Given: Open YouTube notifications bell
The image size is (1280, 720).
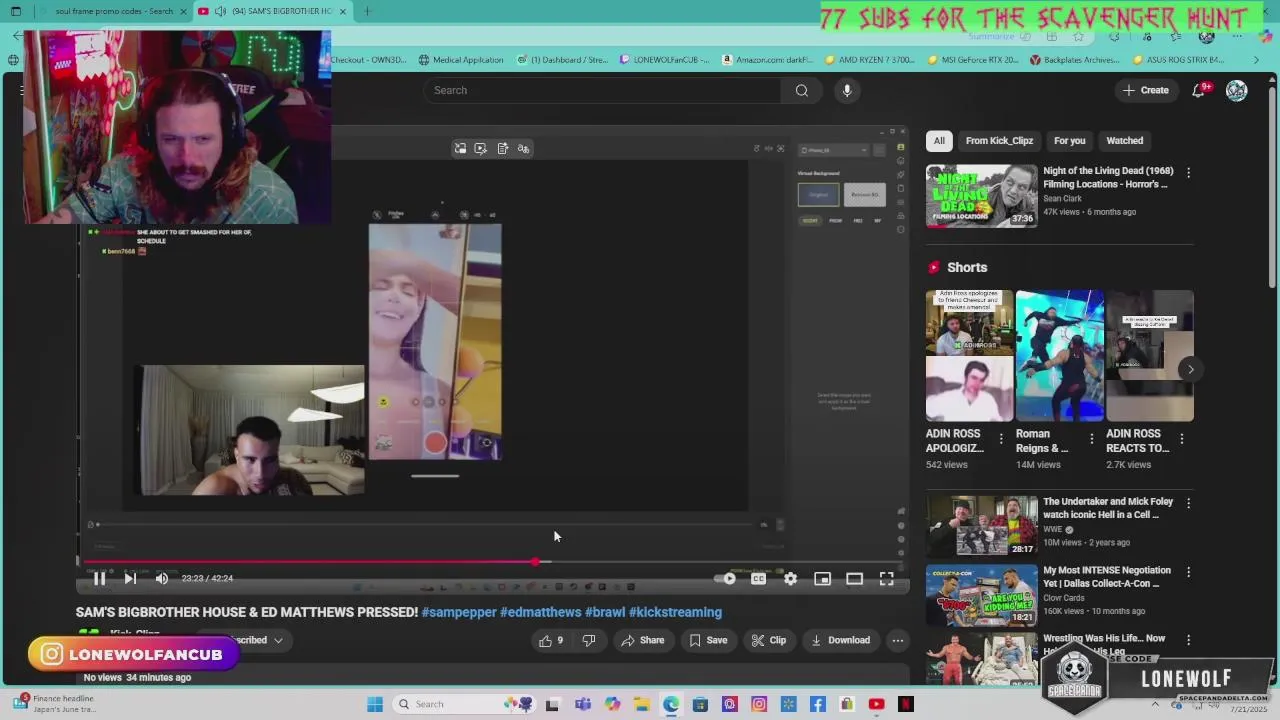Looking at the screenshot, I should pyautogui.click(x=1199, y=90).
